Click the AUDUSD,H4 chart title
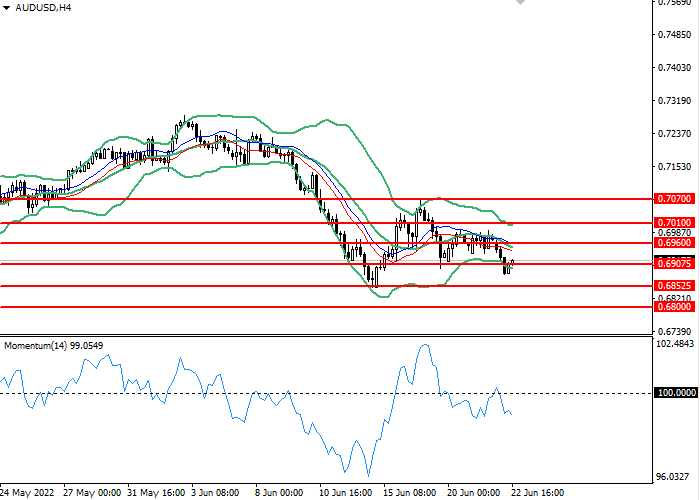700x500 pixels. pyautogui.click(x=43, y=8)
